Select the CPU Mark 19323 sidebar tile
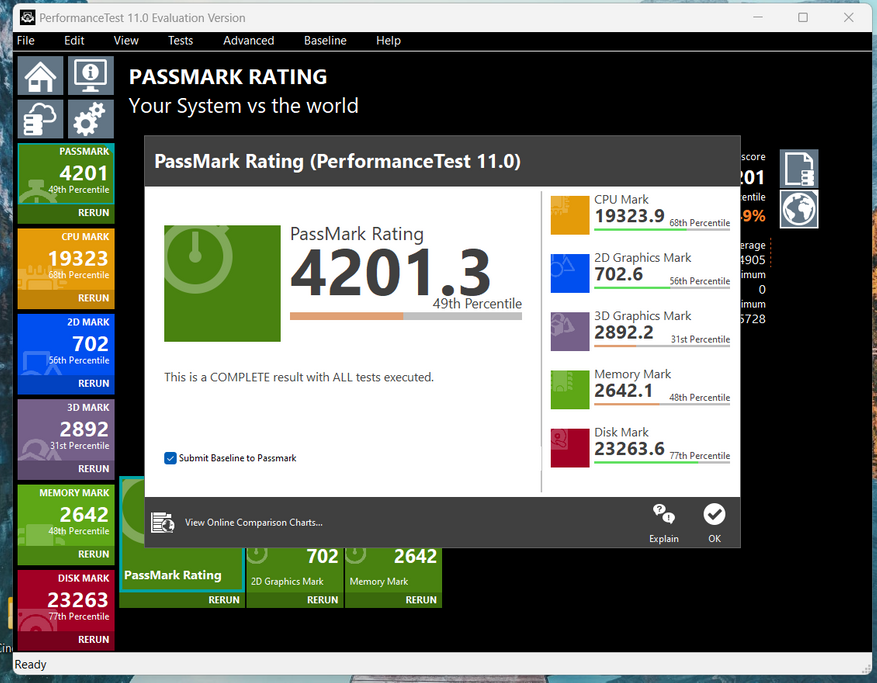877x683 pixels. 66,259
